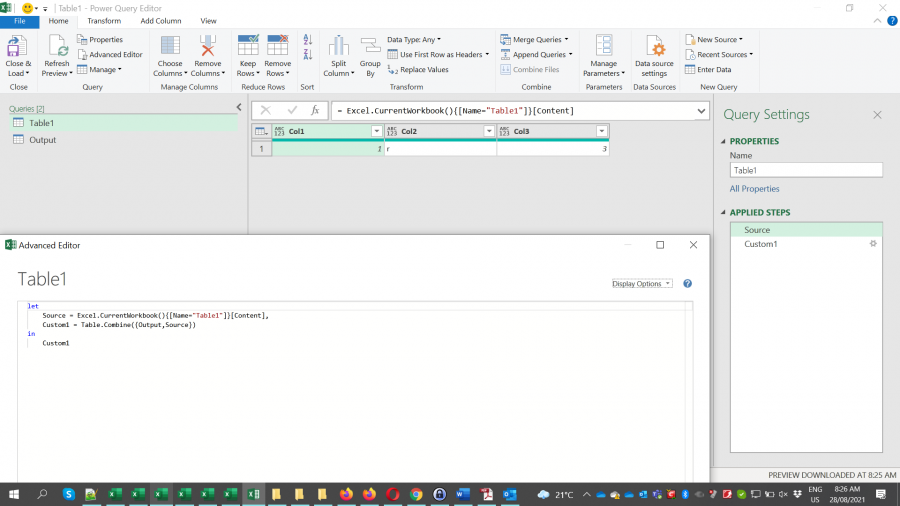Screen dimensions: 900x506
Task: Switch to the Add Column tab
Action: pyautogui.click(x=161, y=21)
